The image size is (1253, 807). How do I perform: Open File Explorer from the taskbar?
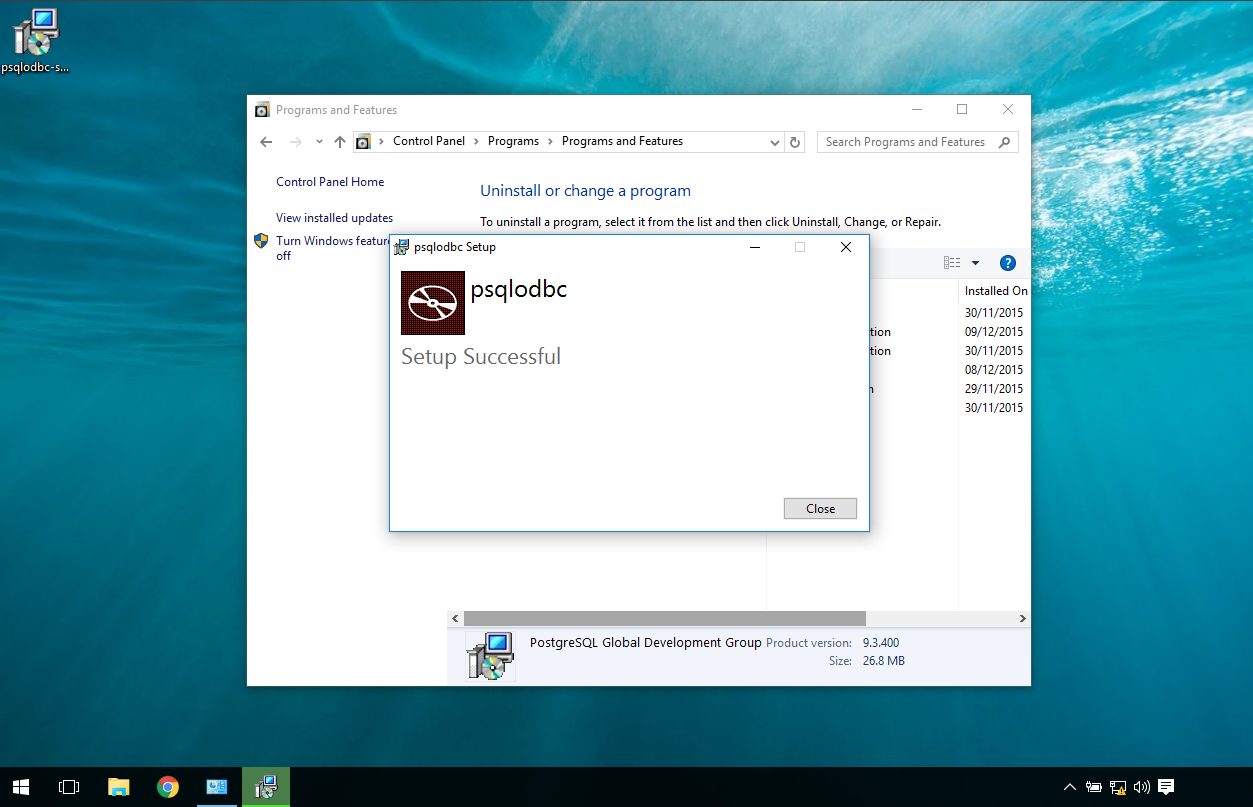[118, 787]
